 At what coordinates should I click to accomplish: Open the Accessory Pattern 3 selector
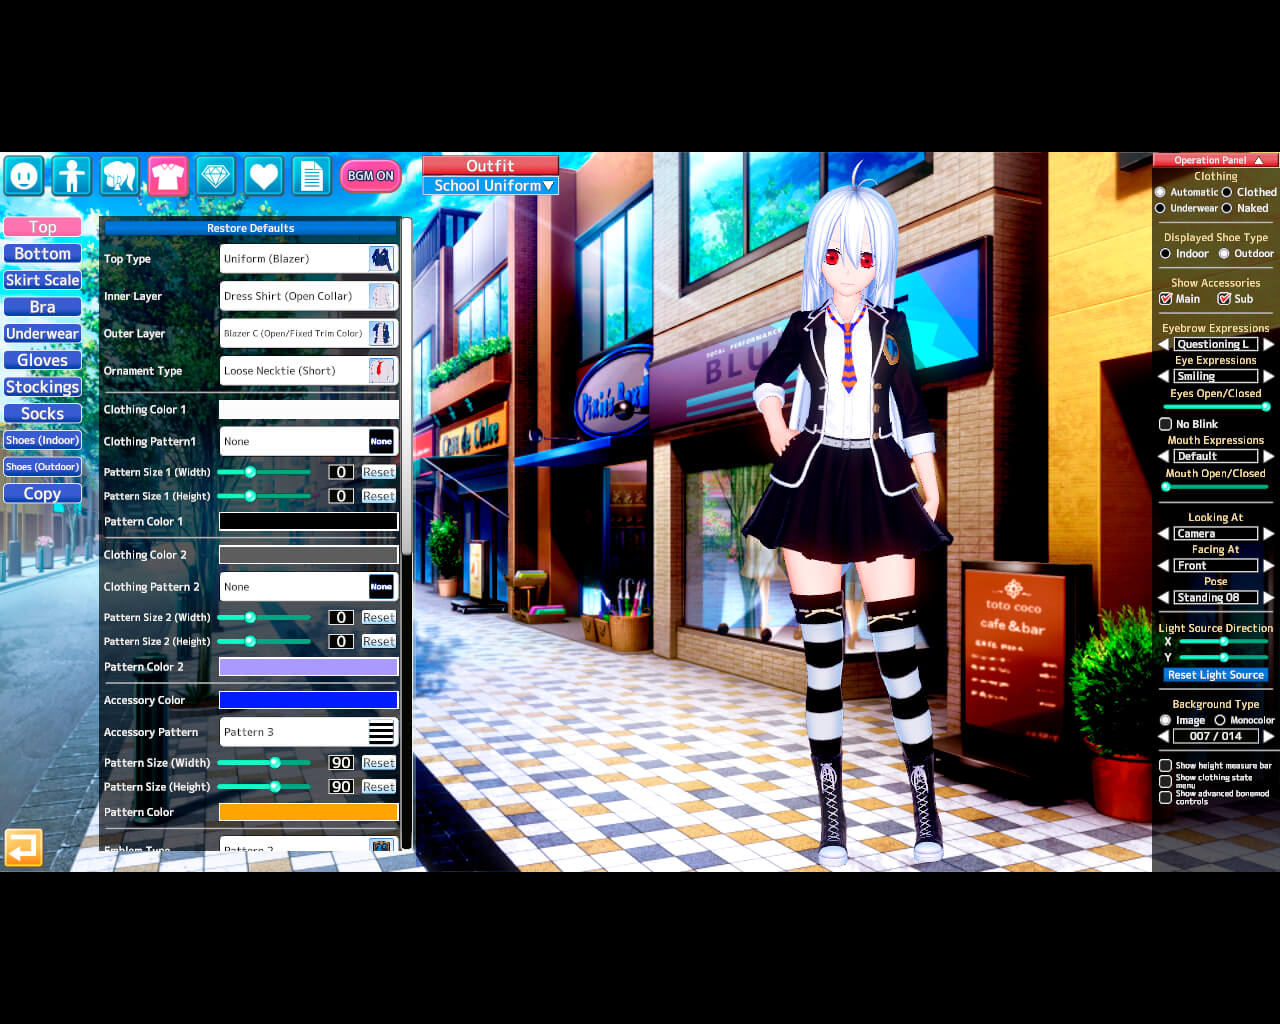click(308, 732)
